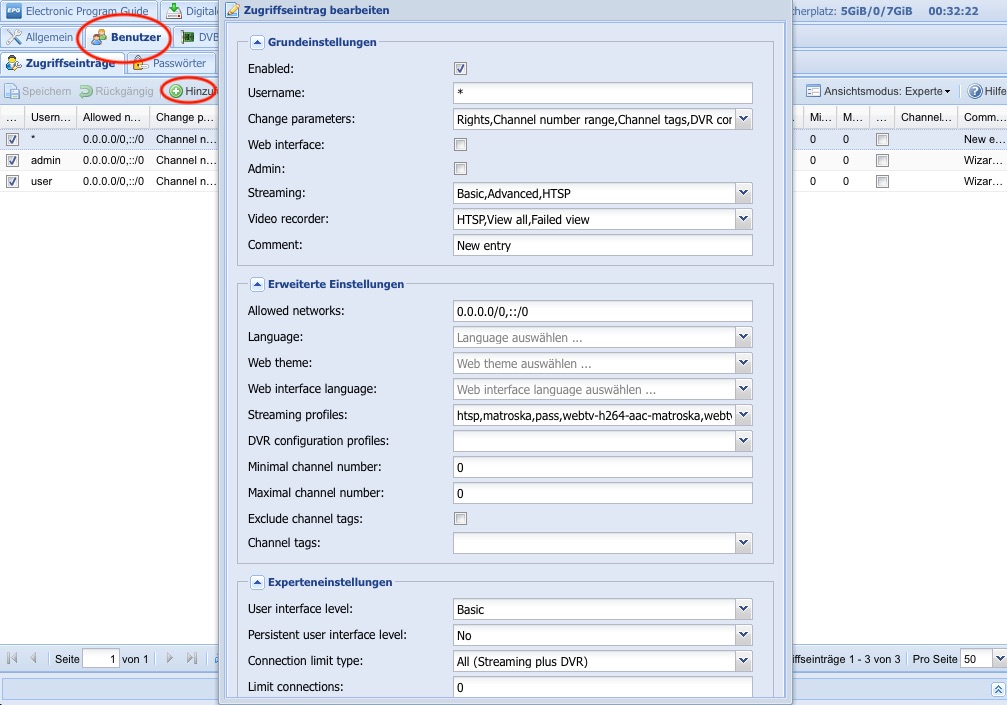Click the Minimal channel number field
1007x705 pixels.
click(x=602, y=467)
